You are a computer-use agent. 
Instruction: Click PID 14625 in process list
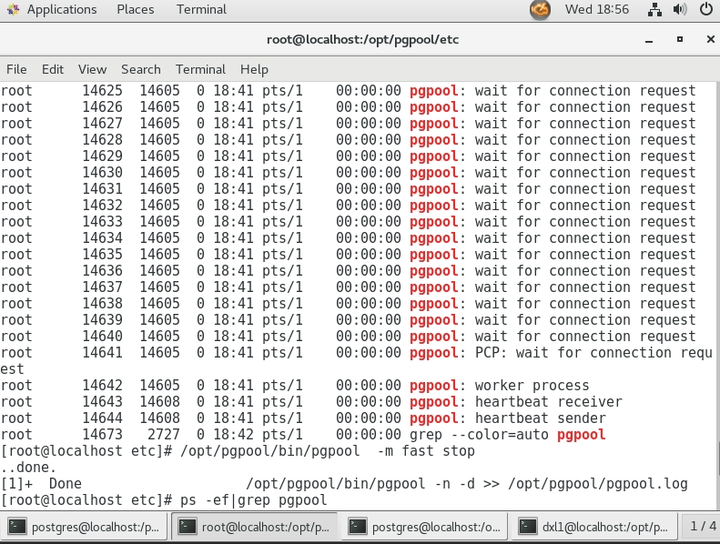tap(102, 91)
